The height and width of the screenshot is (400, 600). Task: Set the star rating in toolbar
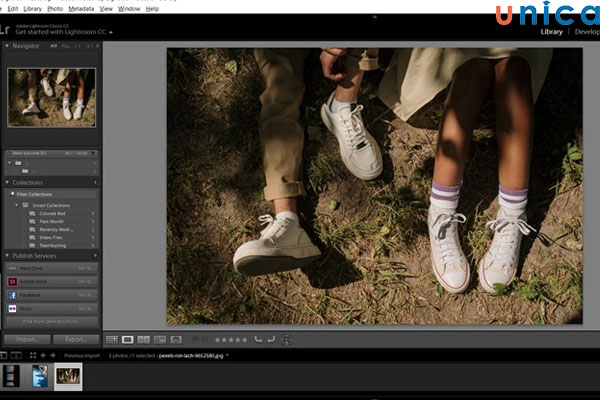[x=230, y=340]
